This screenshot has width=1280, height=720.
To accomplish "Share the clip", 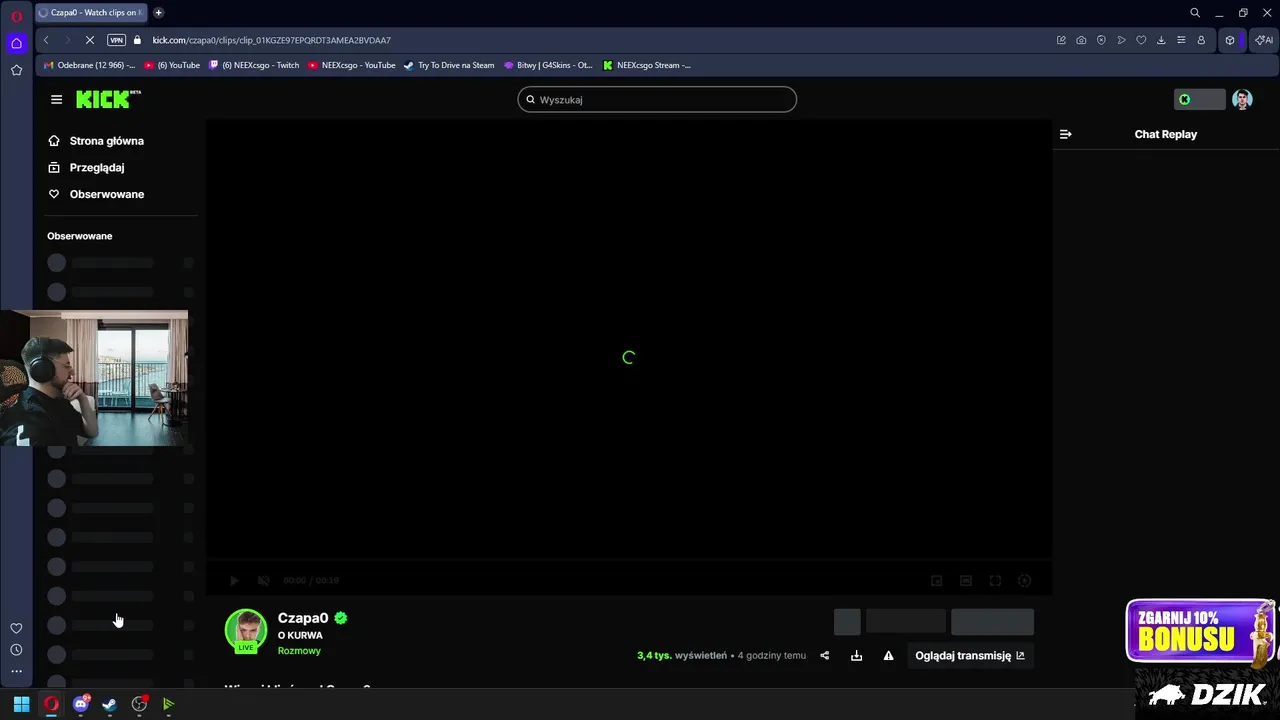I will (x=825, y=656).
